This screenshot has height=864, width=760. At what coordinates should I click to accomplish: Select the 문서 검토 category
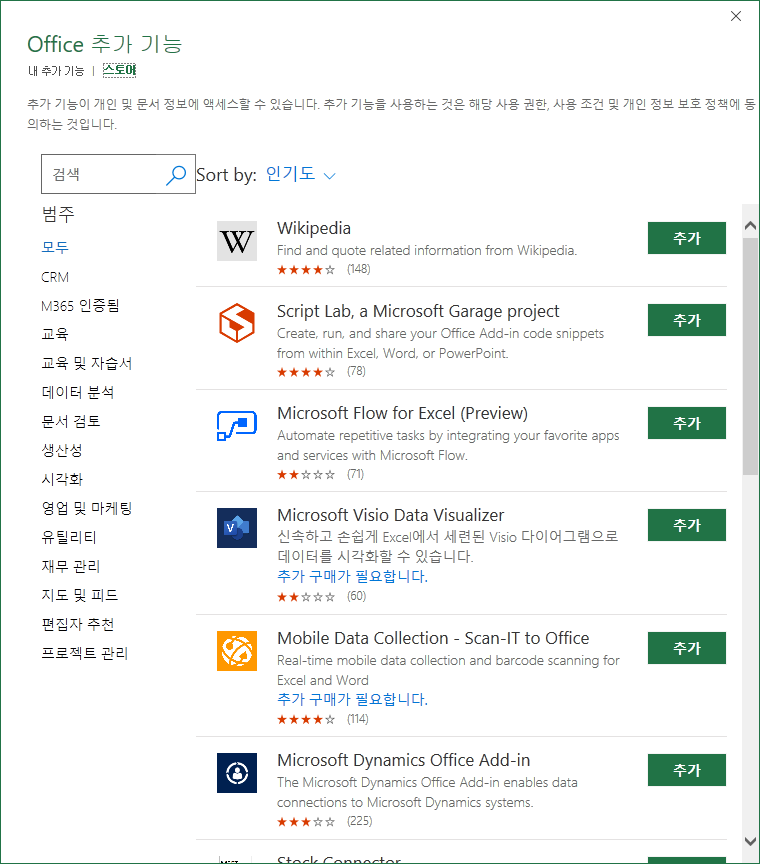tap(71, 422)
